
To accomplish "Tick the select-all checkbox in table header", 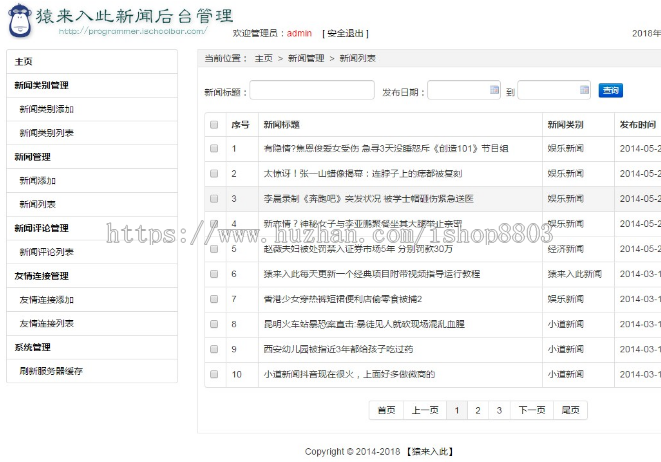I will (x=214, y=125).
